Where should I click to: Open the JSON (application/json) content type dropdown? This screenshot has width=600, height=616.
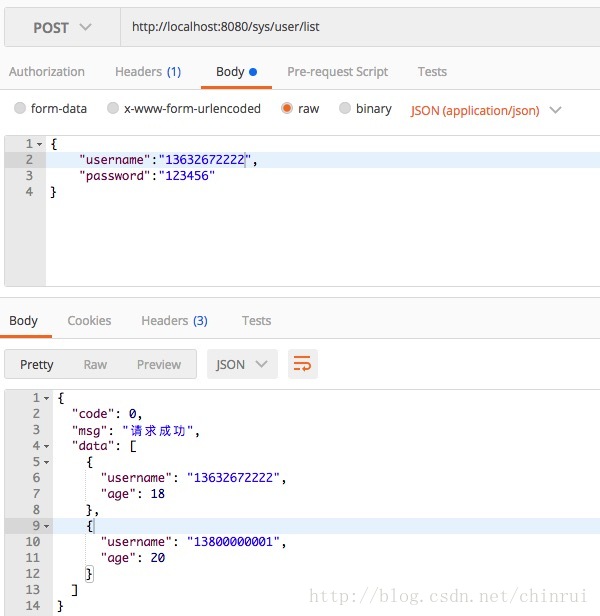click(x=486, y=110)
